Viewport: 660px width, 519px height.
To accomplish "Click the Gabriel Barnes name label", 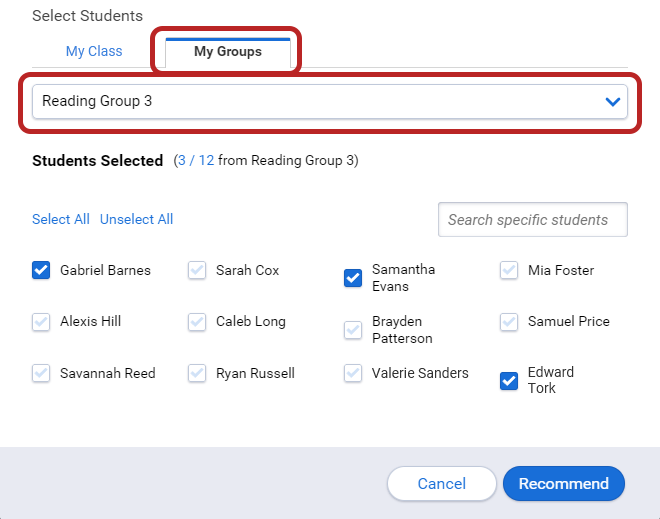I will [105, 270].
